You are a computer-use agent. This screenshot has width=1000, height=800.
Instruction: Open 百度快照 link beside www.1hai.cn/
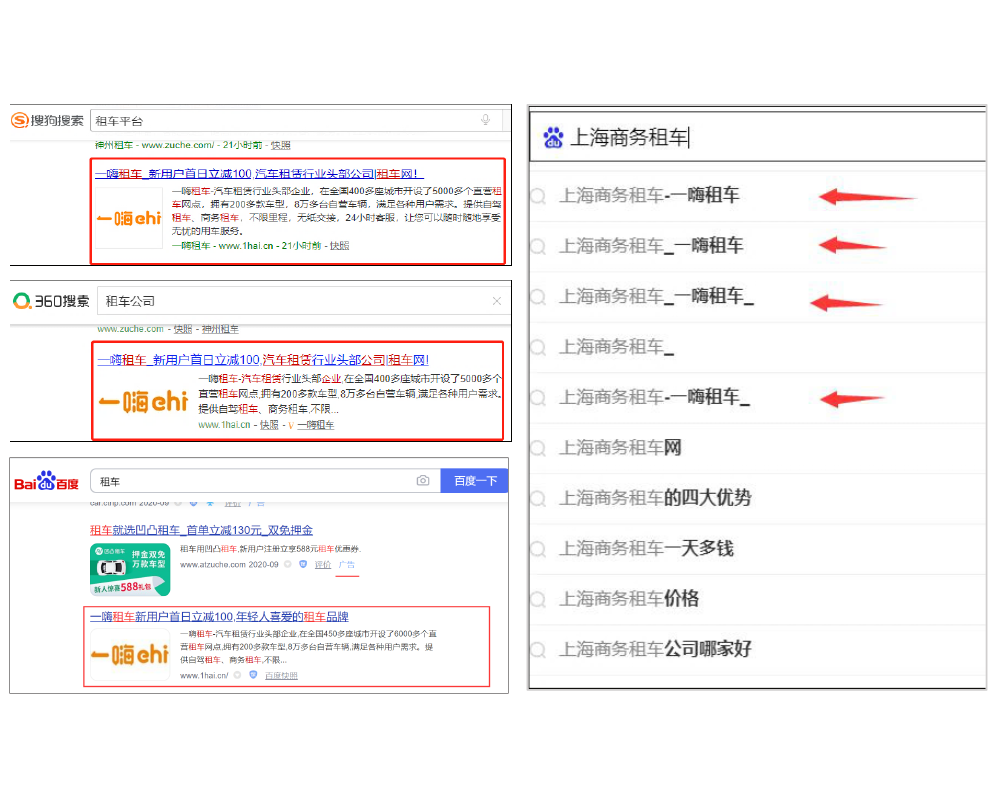[281, 676]
